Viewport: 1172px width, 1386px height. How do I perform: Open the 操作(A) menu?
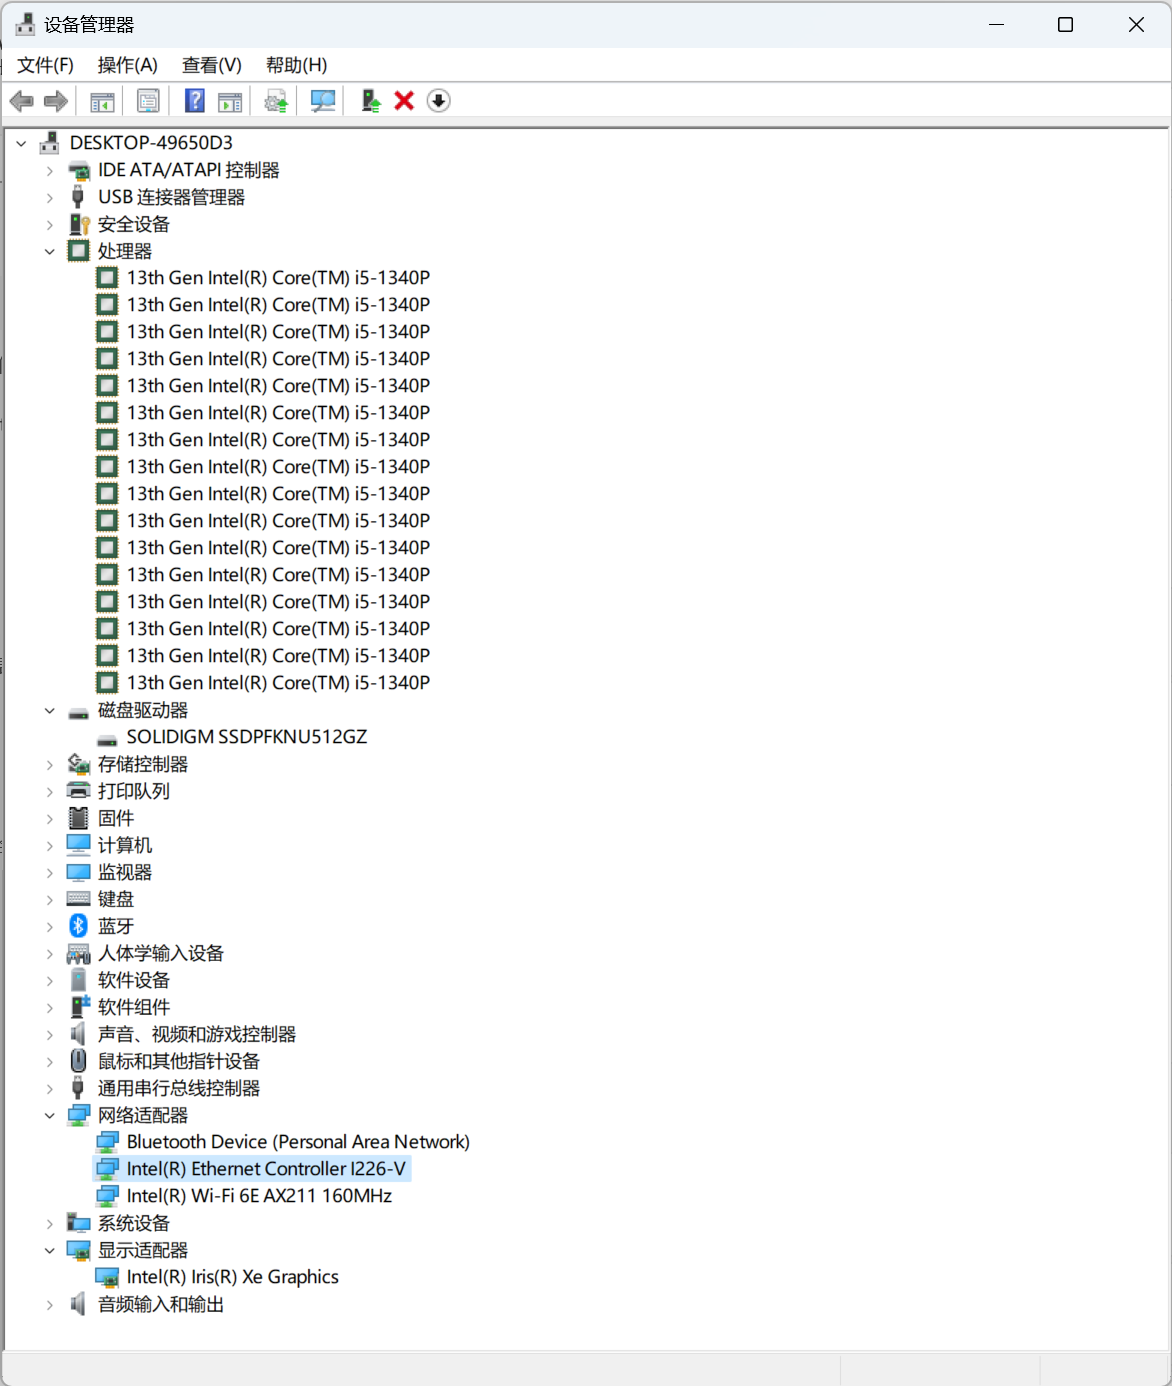point(127,65)
